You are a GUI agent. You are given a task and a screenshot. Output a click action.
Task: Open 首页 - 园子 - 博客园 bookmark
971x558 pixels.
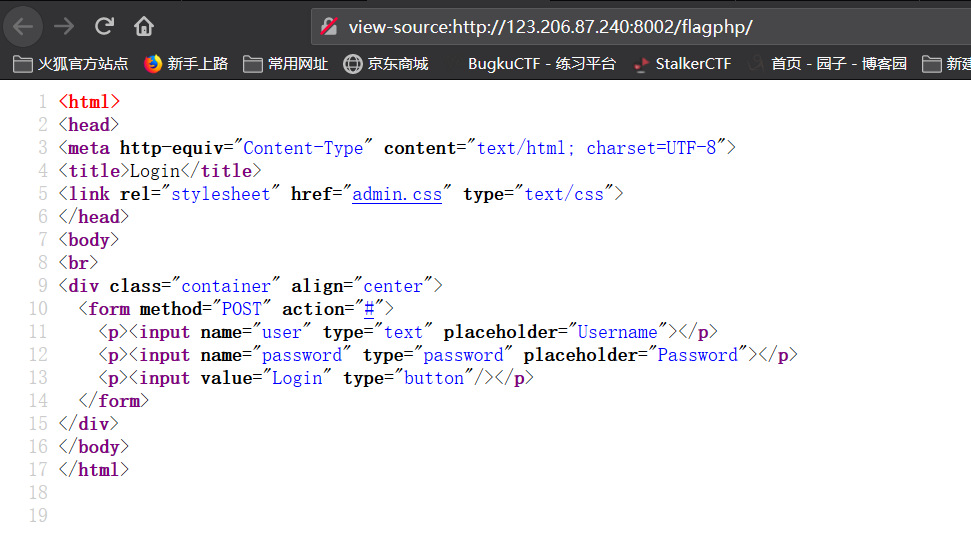(x=829, y=64)
